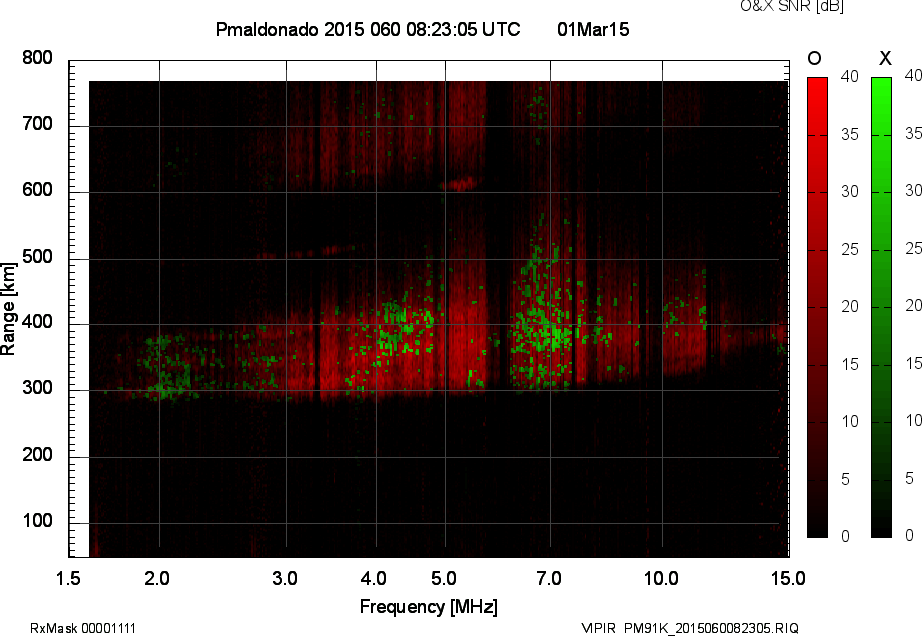This screenshot has width=922, height=636.
Task: Click the 500 range tick label
Action: click(37, 257)
